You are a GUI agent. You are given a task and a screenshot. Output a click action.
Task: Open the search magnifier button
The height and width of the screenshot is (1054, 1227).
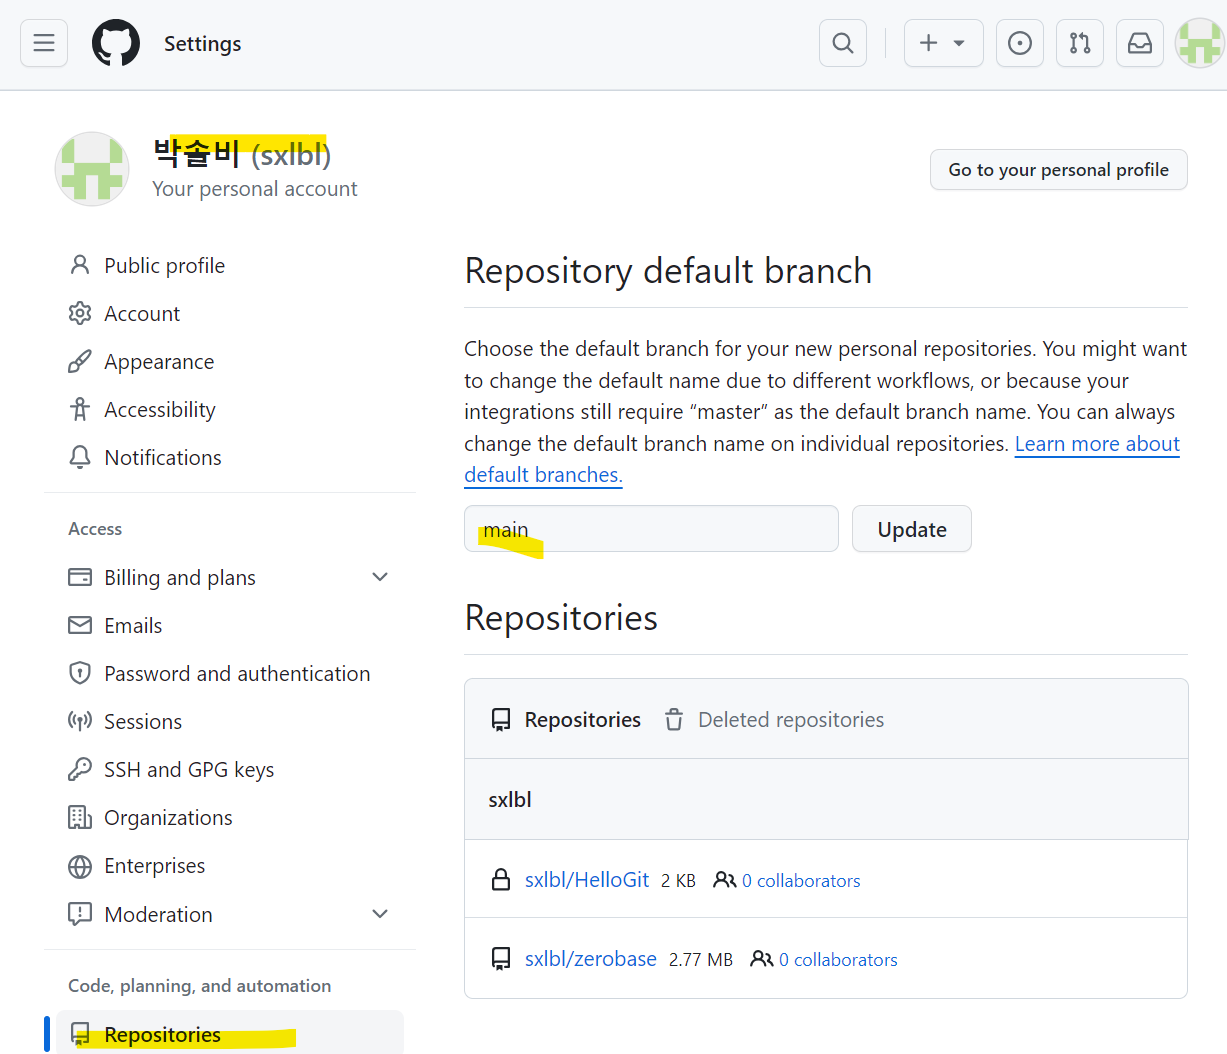843,43
